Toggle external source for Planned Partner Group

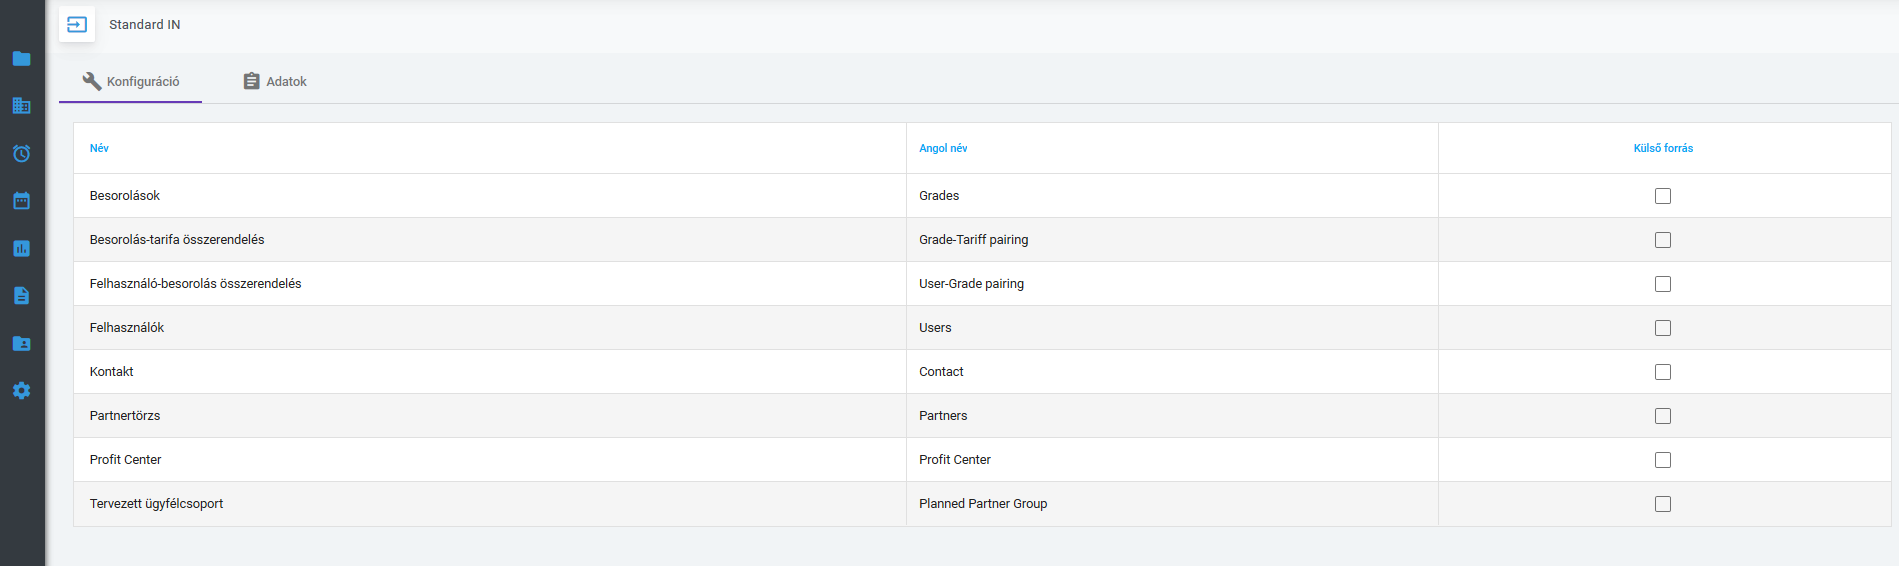click(1662, 504)
